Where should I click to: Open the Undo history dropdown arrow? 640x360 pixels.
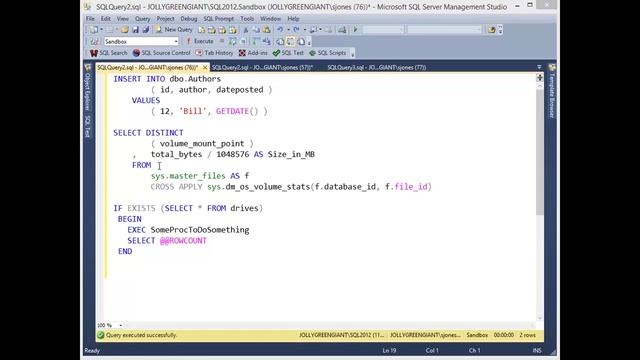pyautogui.click(x=288, y=30)
